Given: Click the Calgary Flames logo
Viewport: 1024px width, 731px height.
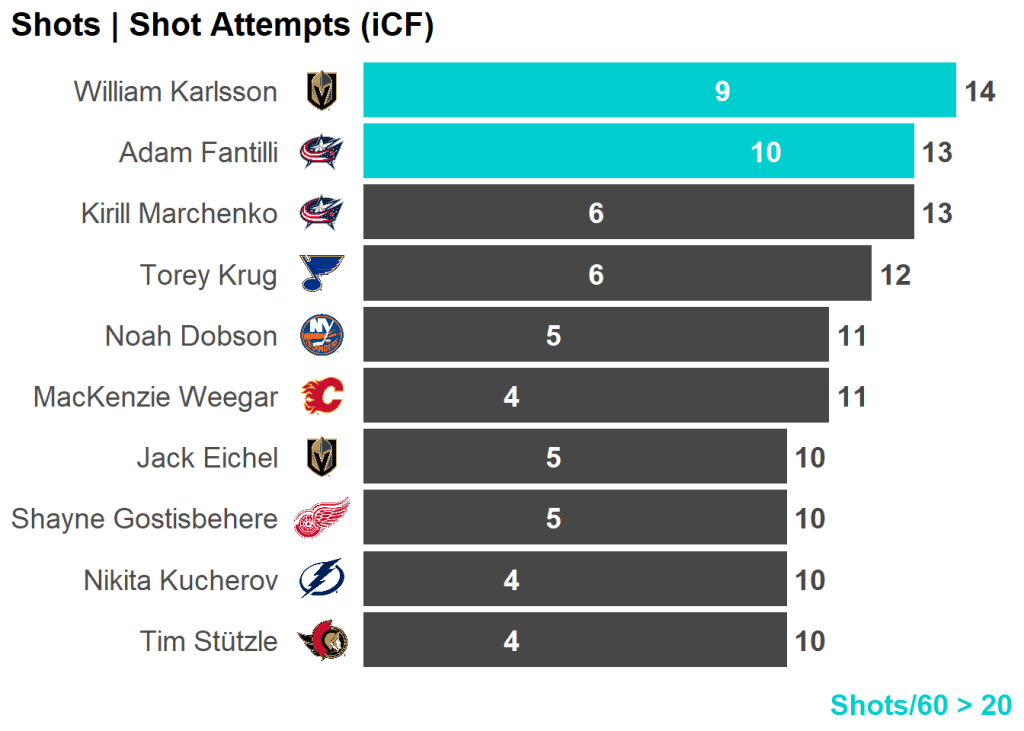Looking at the screenshot, I should (322, 397).
